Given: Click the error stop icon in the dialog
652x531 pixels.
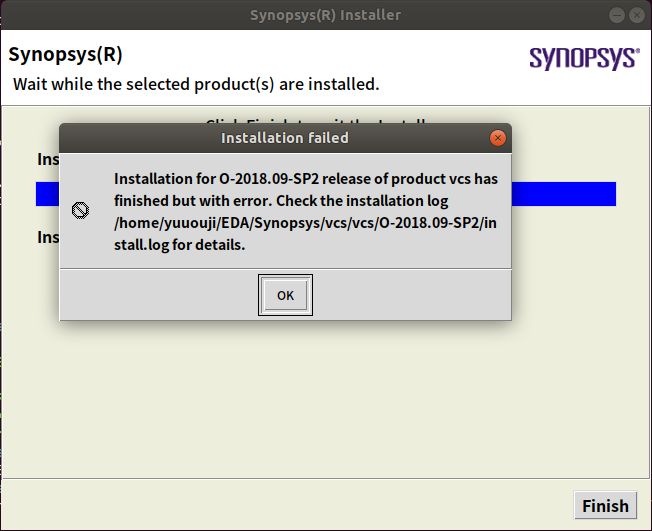Looking at the screenshot, I should click(x=81, y=210).
